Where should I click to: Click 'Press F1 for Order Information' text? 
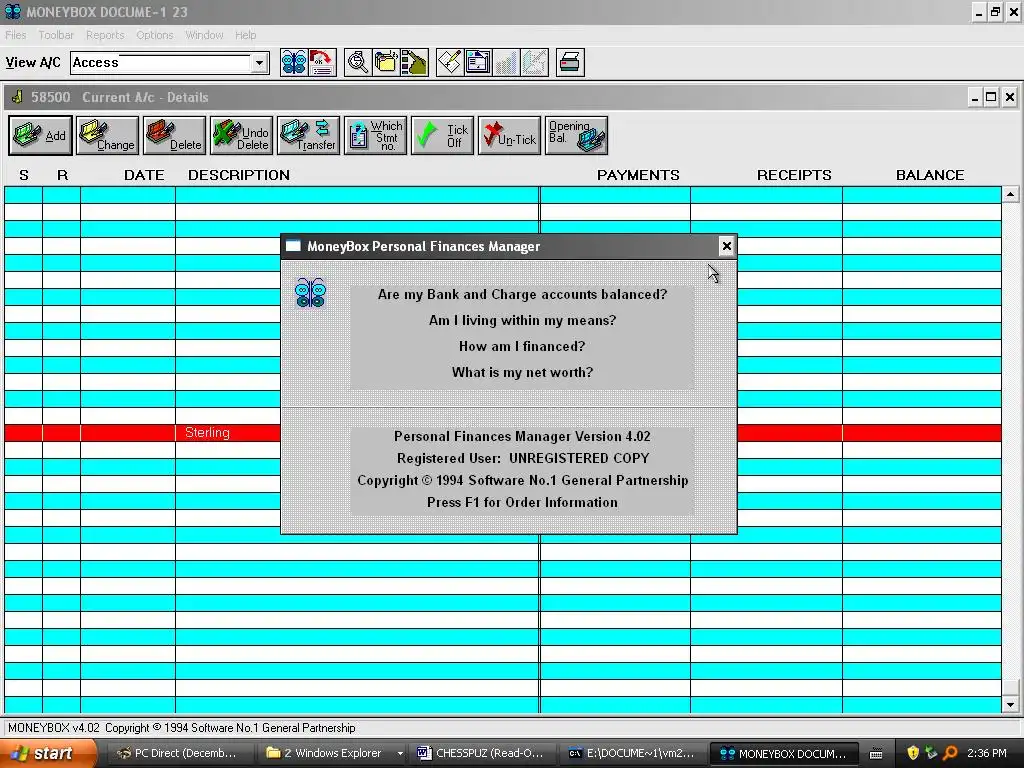click(522, 502)
